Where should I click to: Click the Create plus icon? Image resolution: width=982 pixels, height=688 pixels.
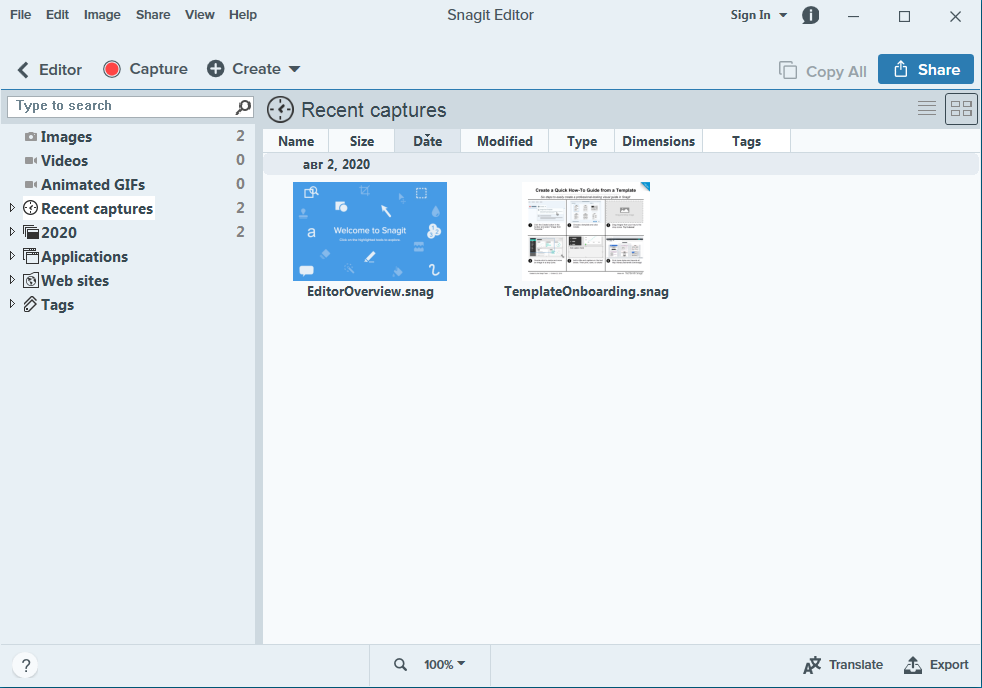(215, 69)
